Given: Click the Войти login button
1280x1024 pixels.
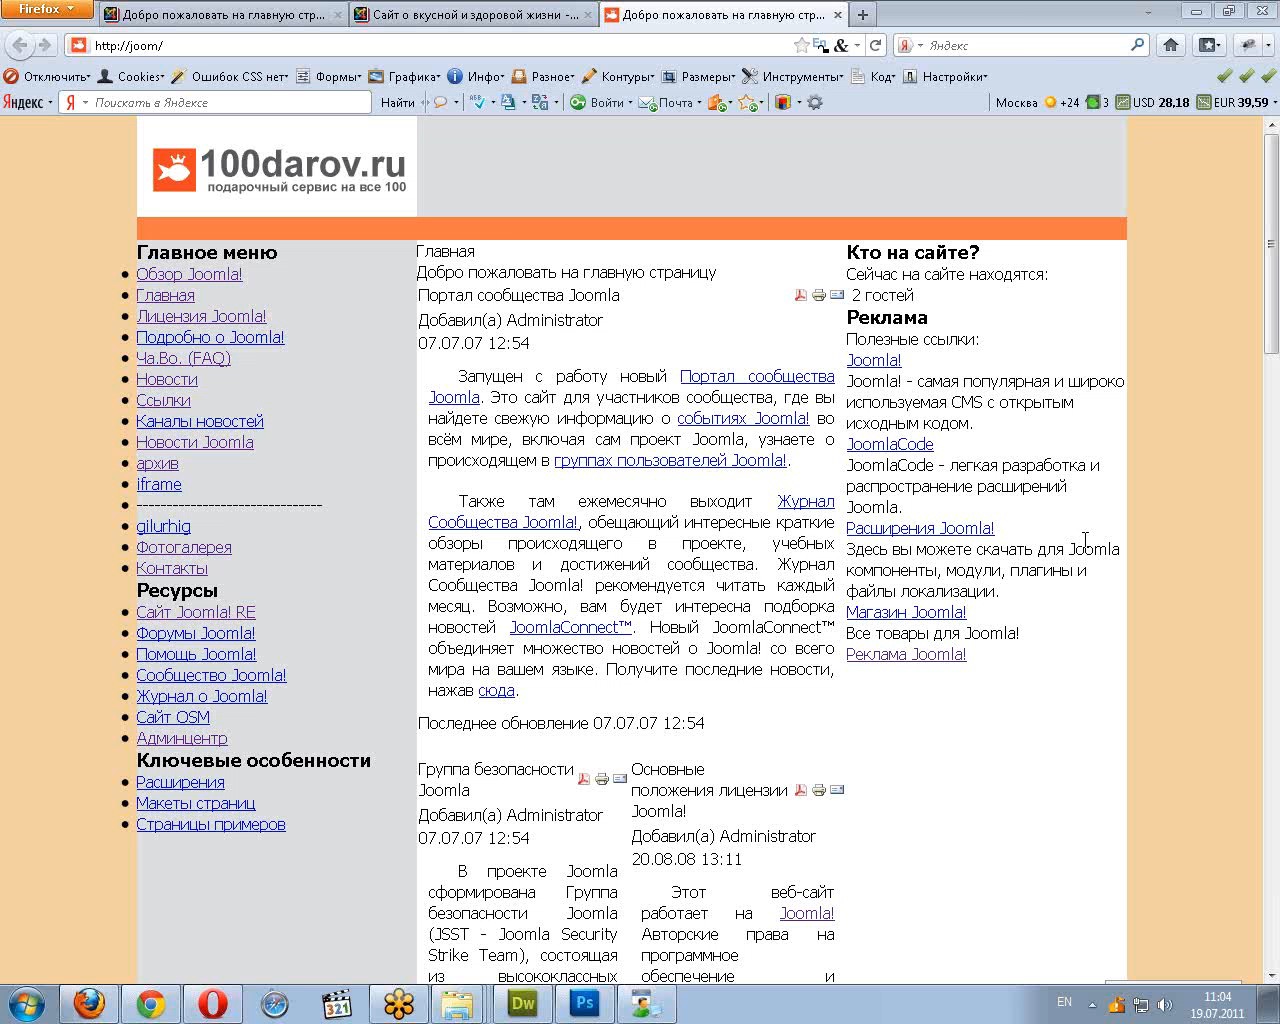Looking at the screenshot, I should coord(600,102).
